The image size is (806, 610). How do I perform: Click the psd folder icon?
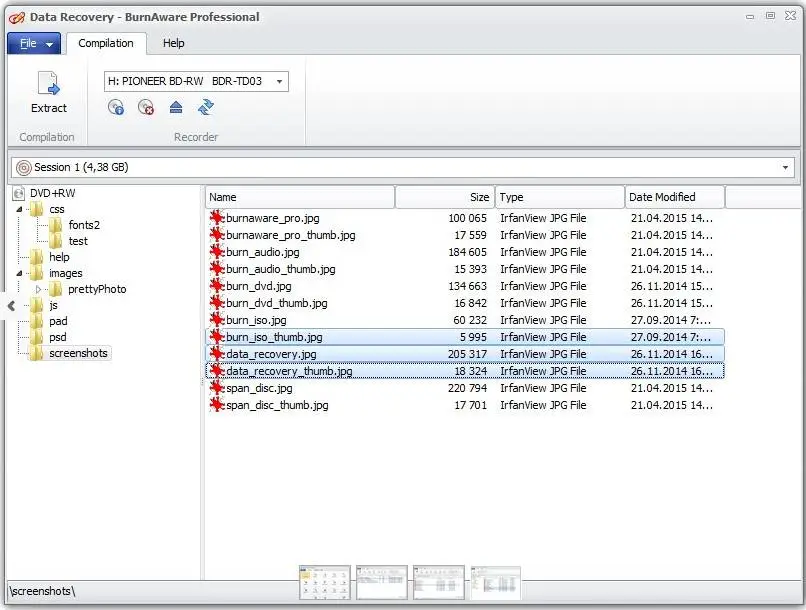[x=36, y=337]
